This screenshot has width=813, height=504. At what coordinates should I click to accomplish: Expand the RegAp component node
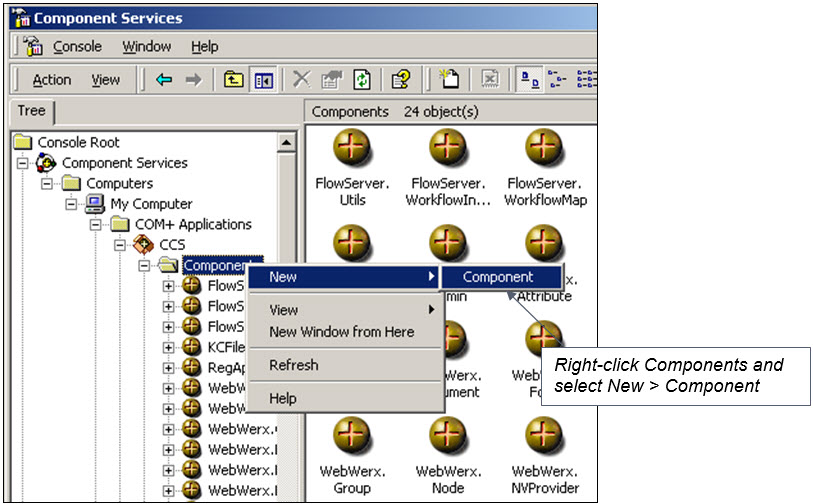tap(168, 368)
